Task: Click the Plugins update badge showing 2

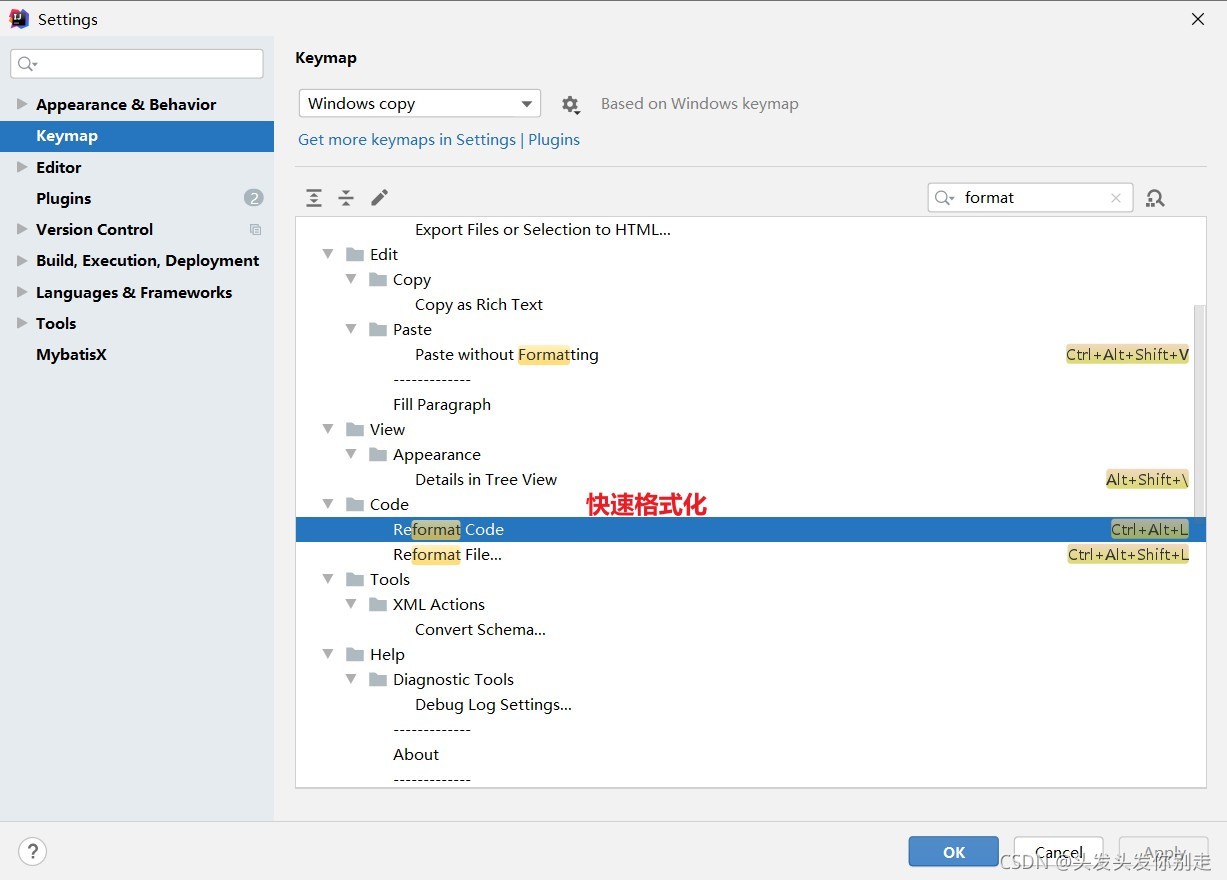Action: click(x=254, y=198)
